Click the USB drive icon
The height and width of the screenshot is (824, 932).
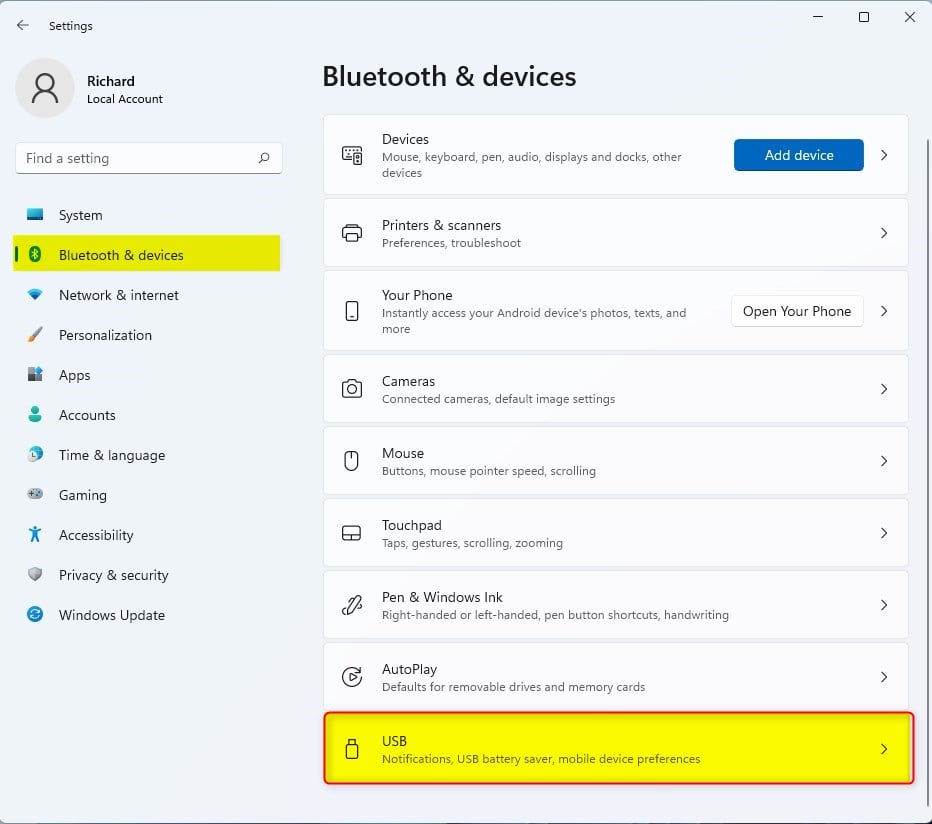351,749
